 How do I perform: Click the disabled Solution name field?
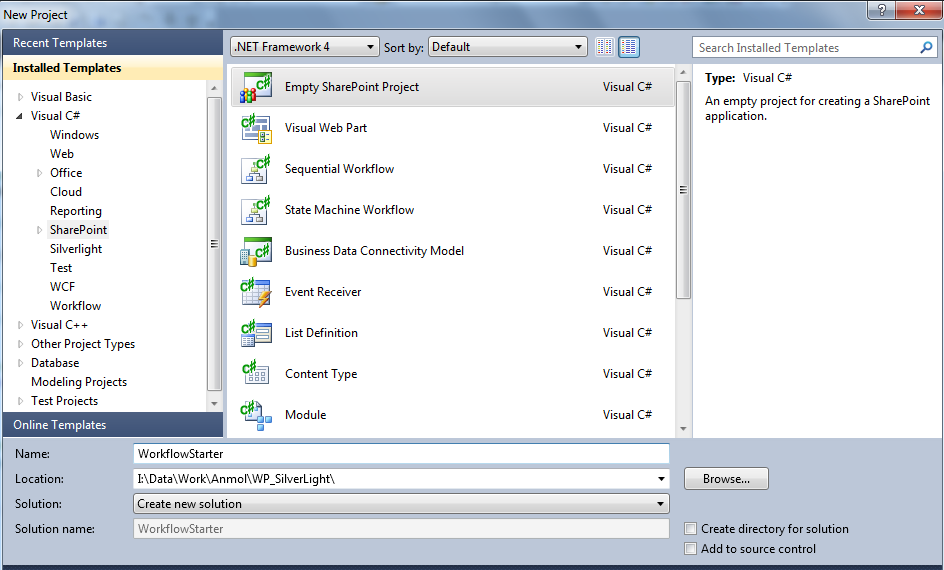pyautogui.click(x=401, y=528)
